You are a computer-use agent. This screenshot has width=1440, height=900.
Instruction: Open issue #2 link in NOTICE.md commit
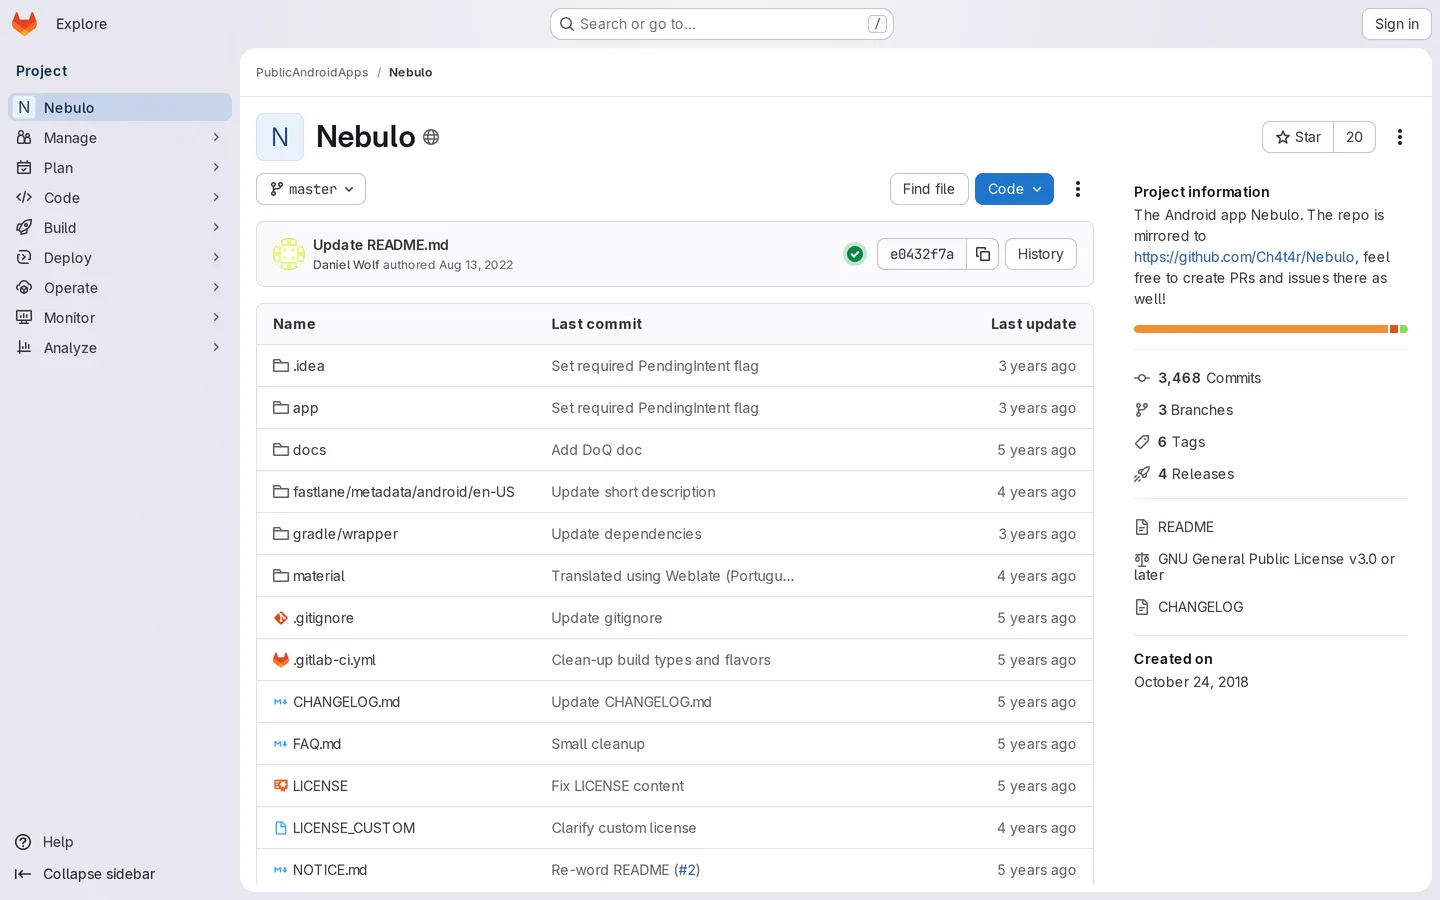tap(687, 870)
